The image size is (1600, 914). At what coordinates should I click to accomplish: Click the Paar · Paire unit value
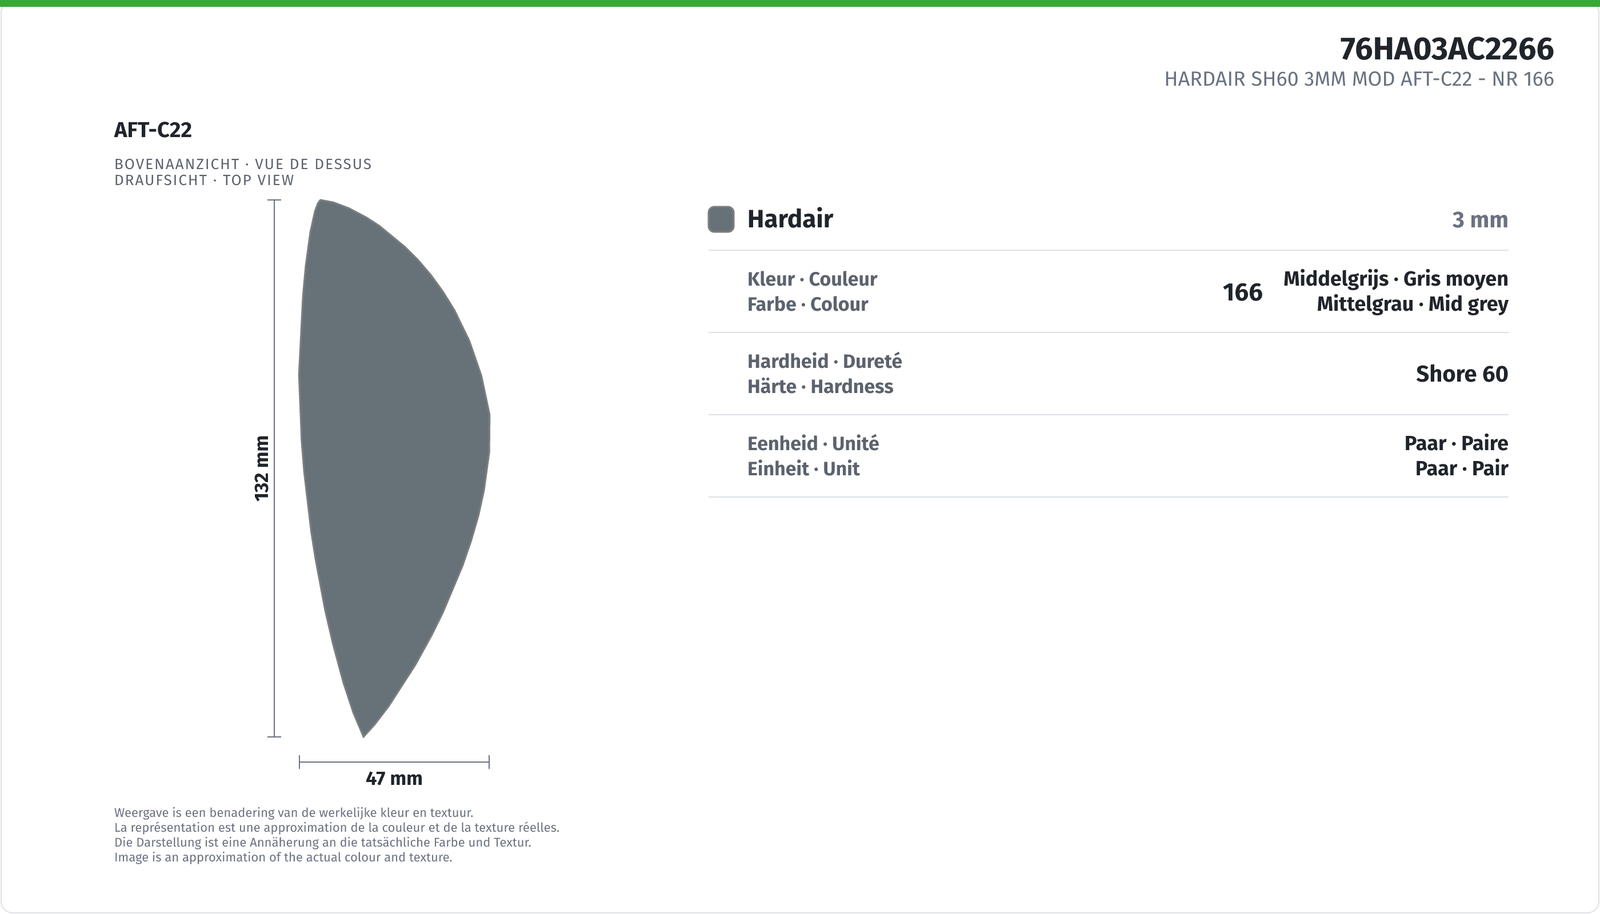(x=1456, y=443)
